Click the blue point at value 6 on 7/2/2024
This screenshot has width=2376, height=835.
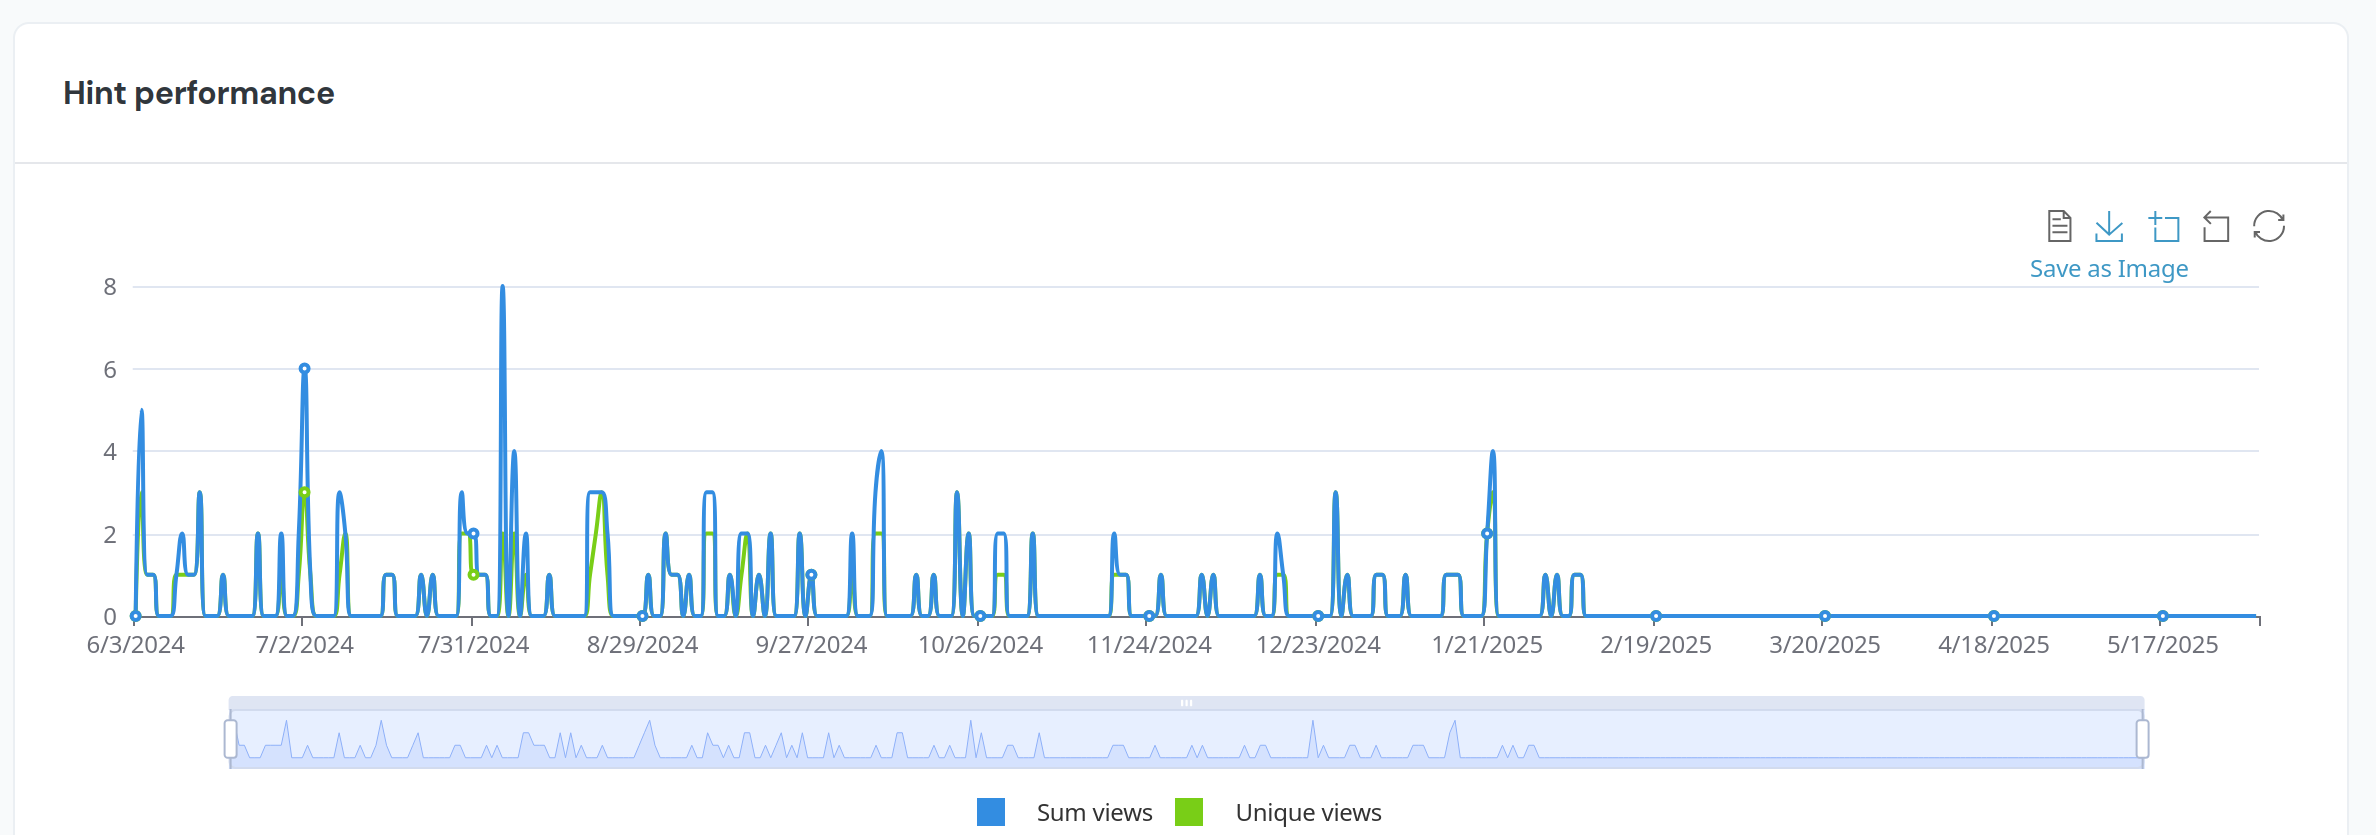(305, 369)
